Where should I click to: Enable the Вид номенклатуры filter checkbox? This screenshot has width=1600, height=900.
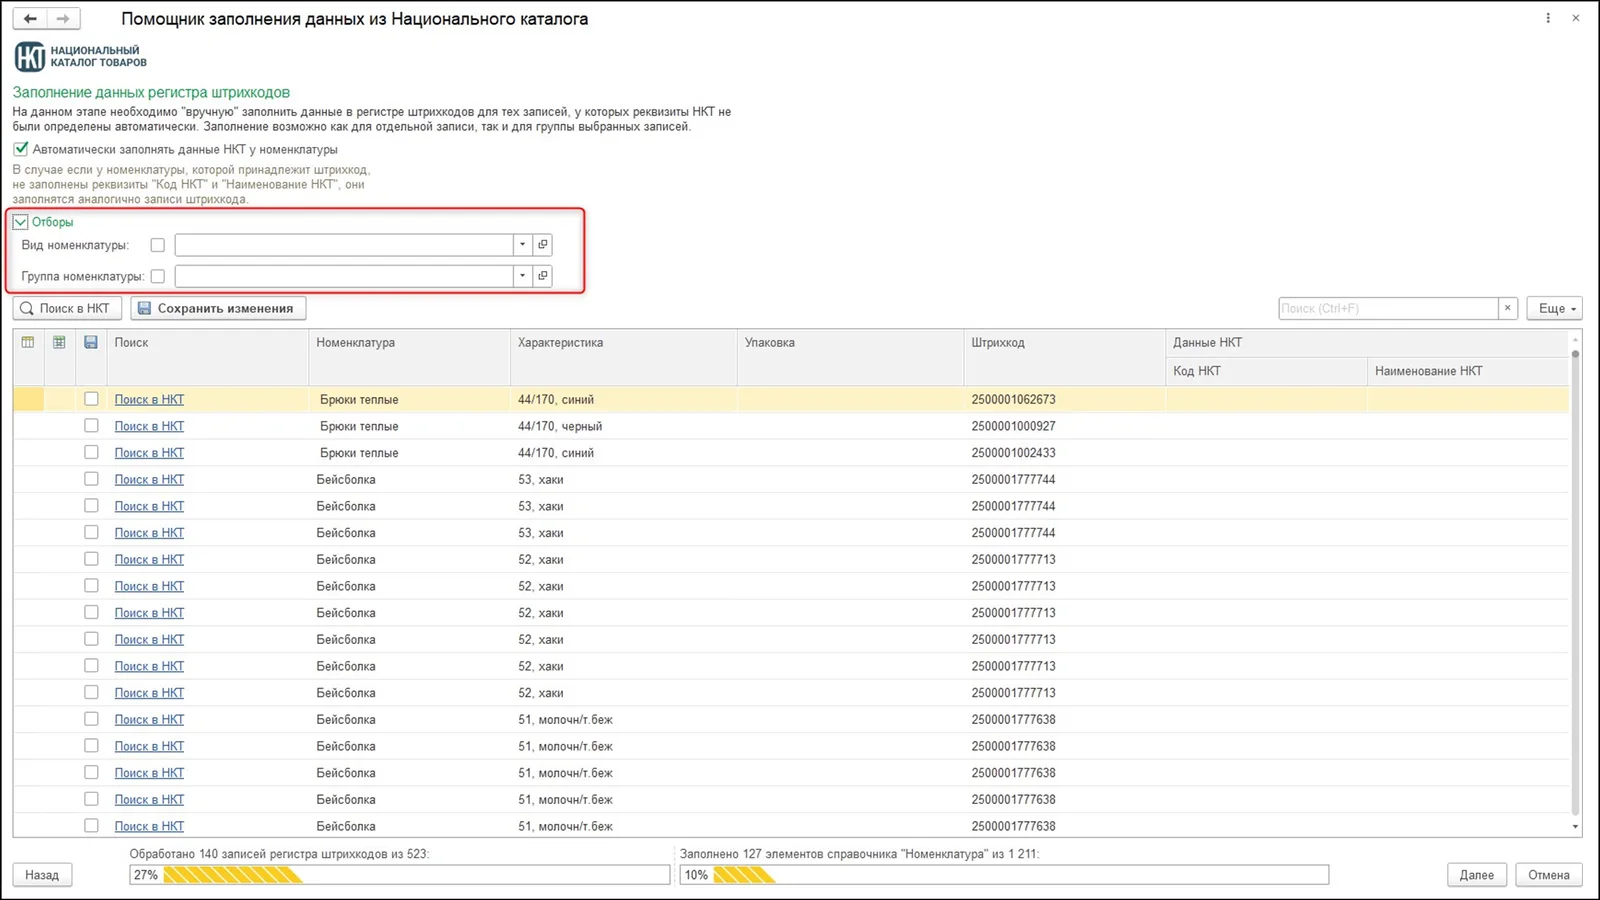tap(157, 245)
